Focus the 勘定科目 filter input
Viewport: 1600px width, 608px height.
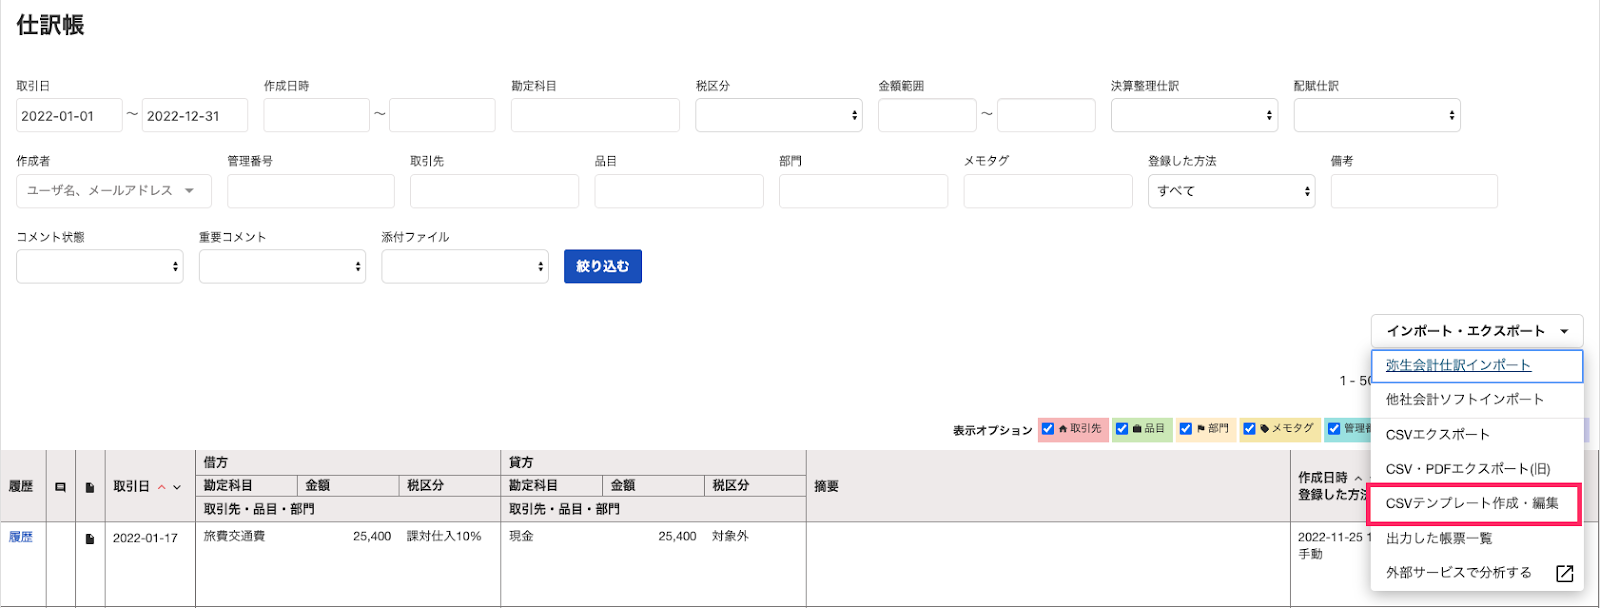[595, 115]
